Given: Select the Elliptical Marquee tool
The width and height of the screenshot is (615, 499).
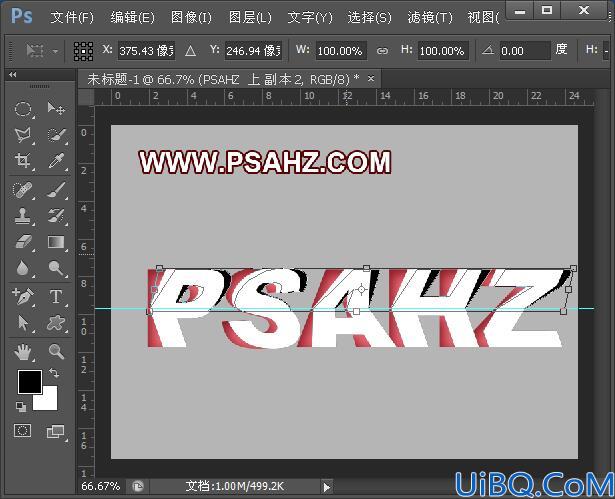Looking at the screenshot, I should (x=23, y=108).
